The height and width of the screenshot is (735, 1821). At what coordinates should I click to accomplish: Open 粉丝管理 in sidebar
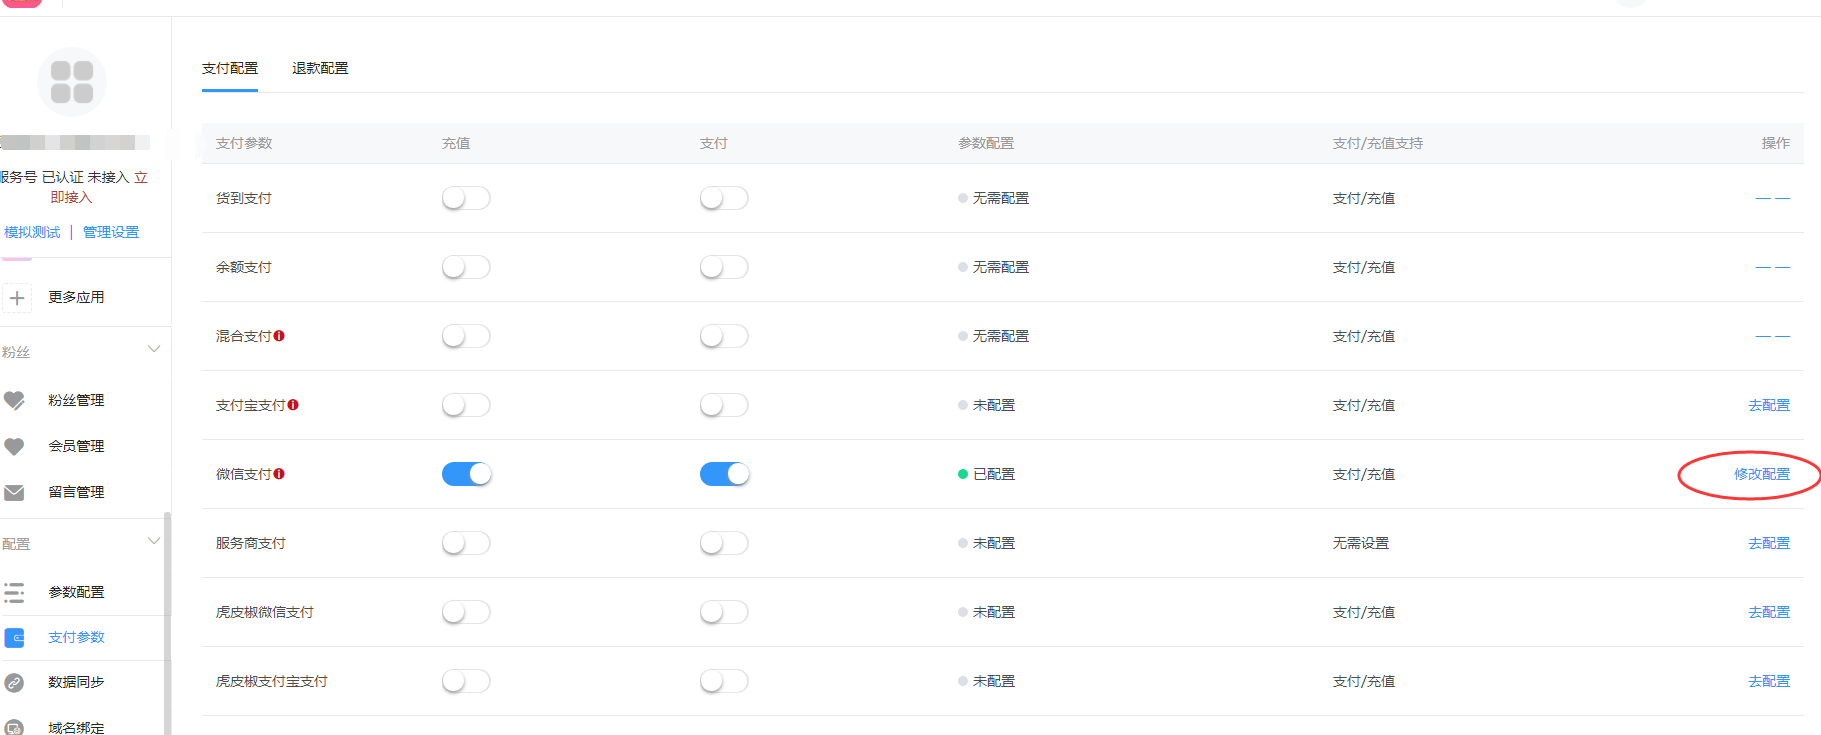tap(76, 400)
